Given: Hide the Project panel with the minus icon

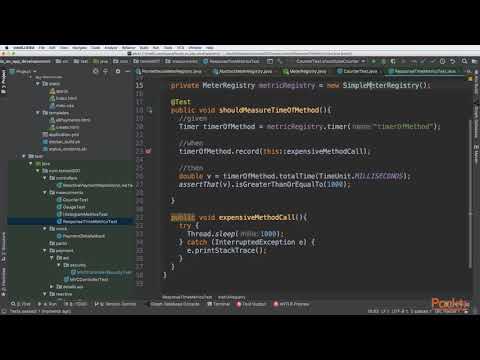Looking at the screenshot, I should click(x=128, y=71).
